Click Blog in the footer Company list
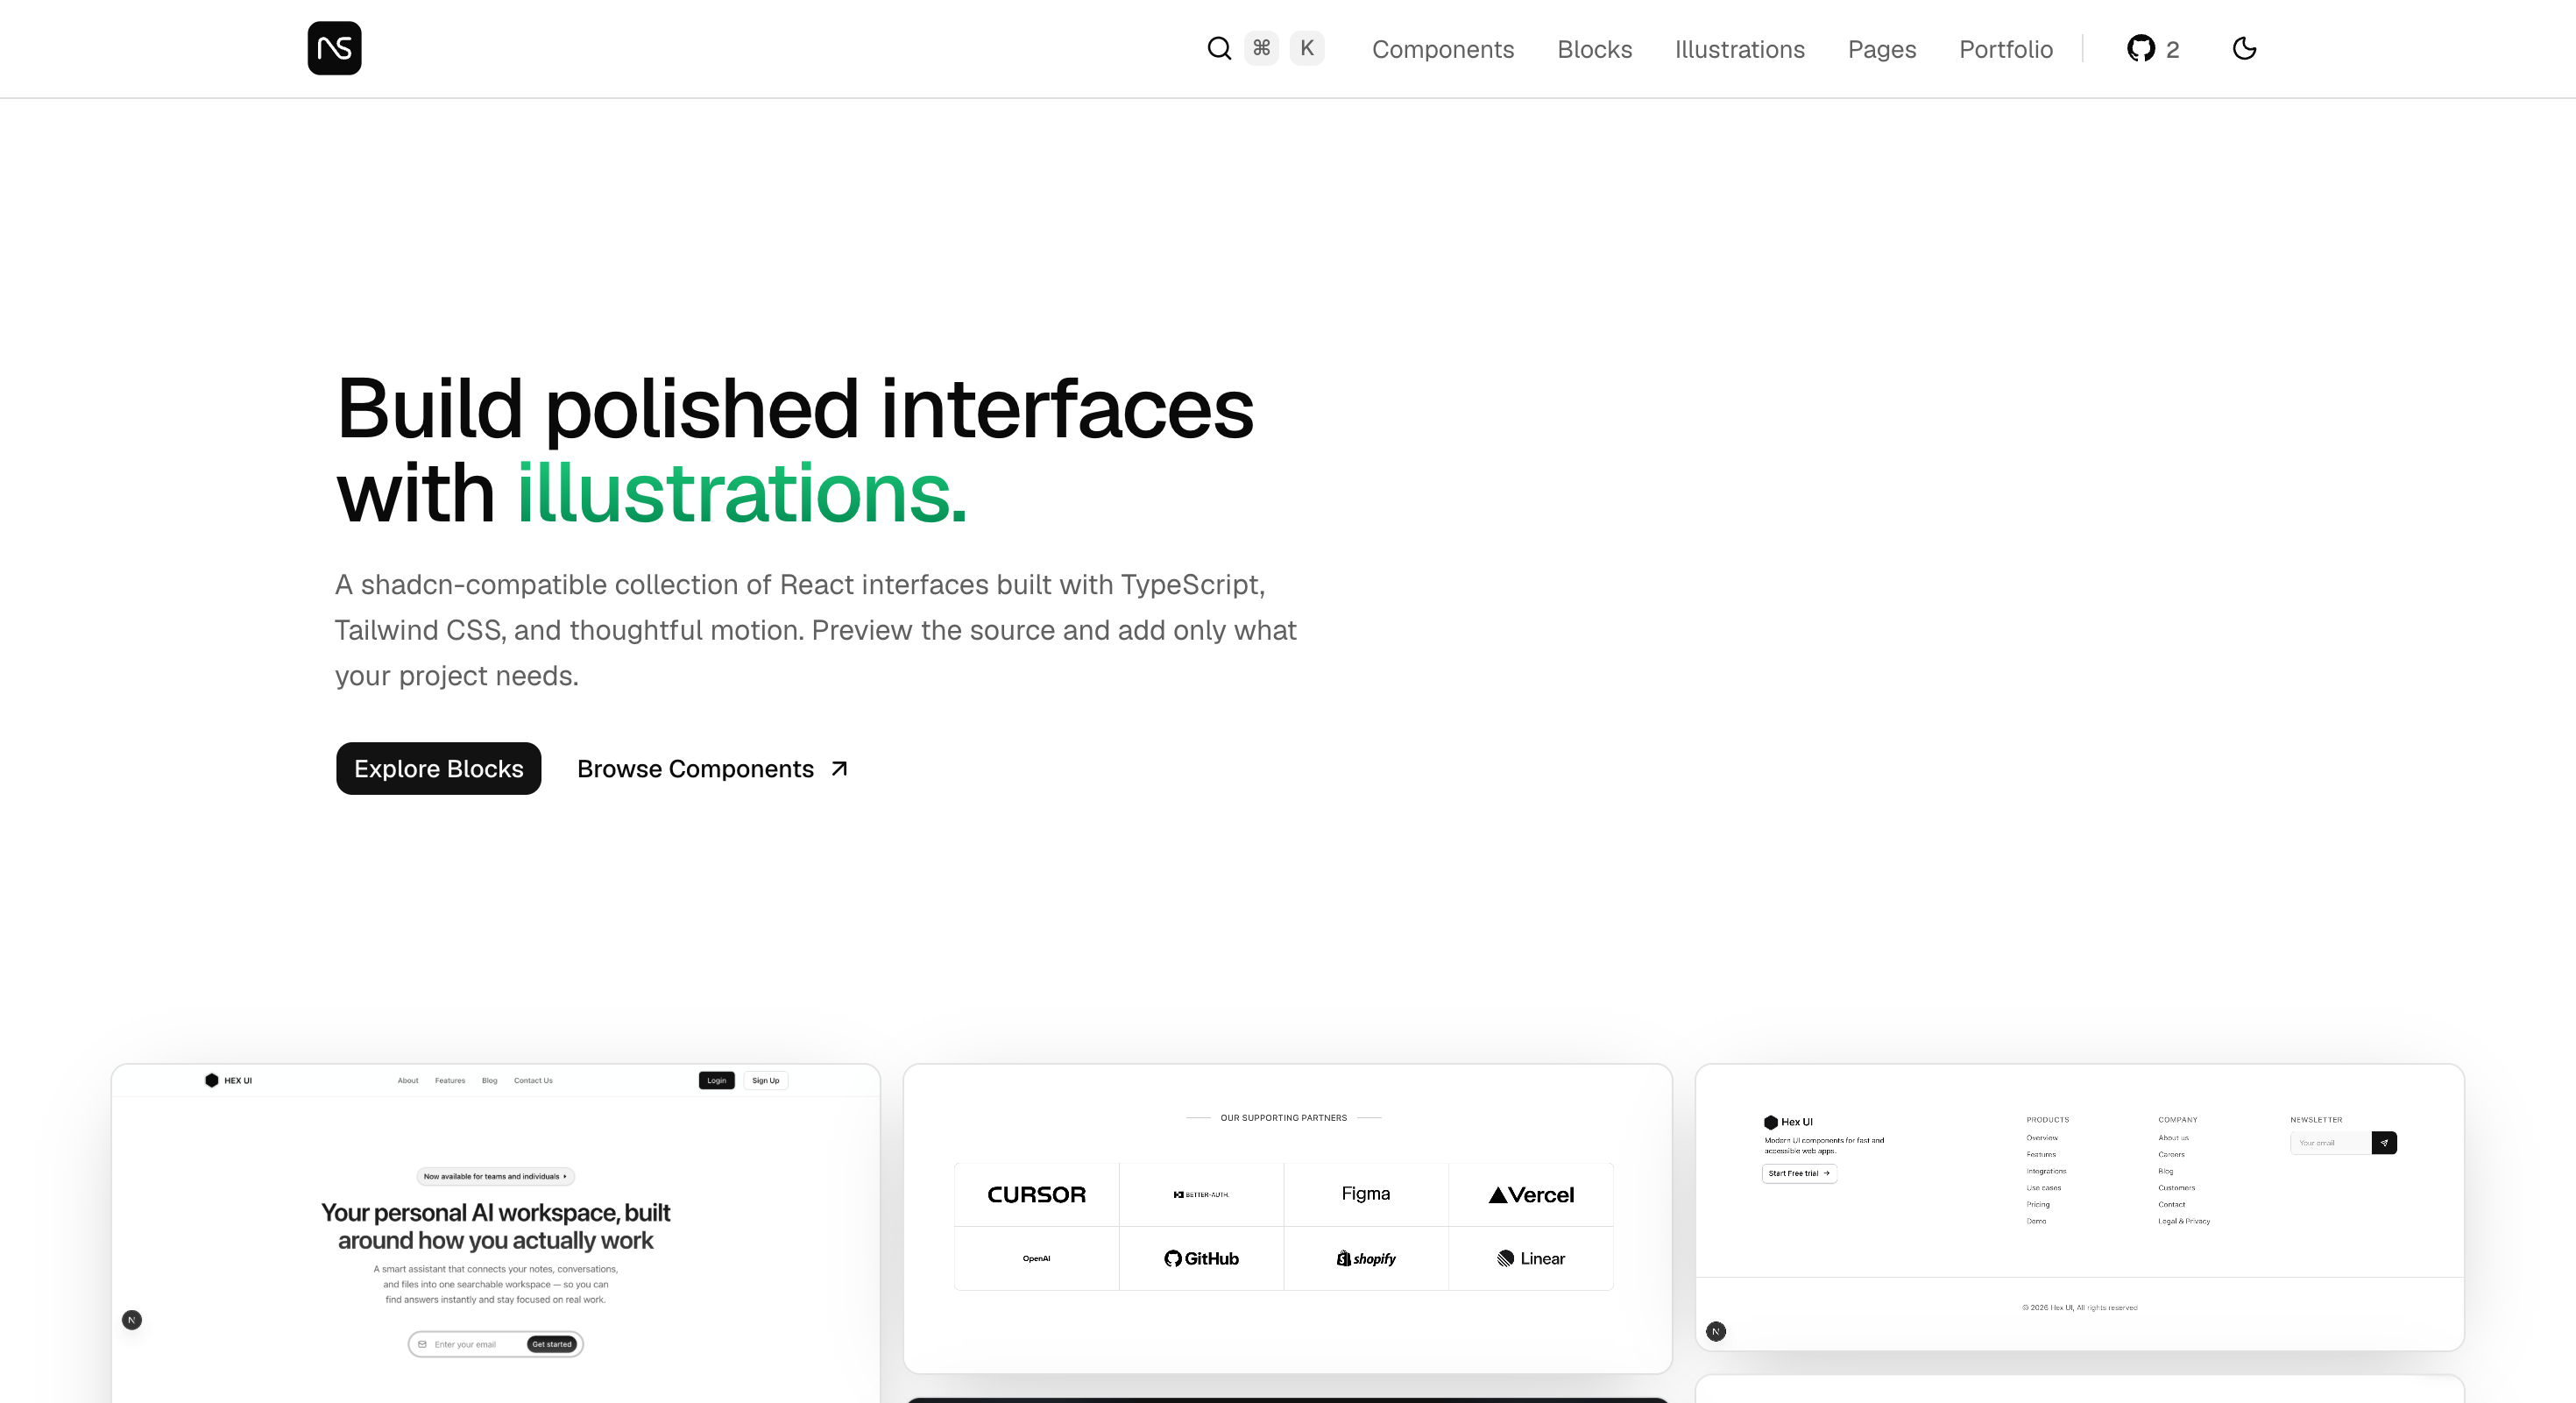 click(2165, 1171)
